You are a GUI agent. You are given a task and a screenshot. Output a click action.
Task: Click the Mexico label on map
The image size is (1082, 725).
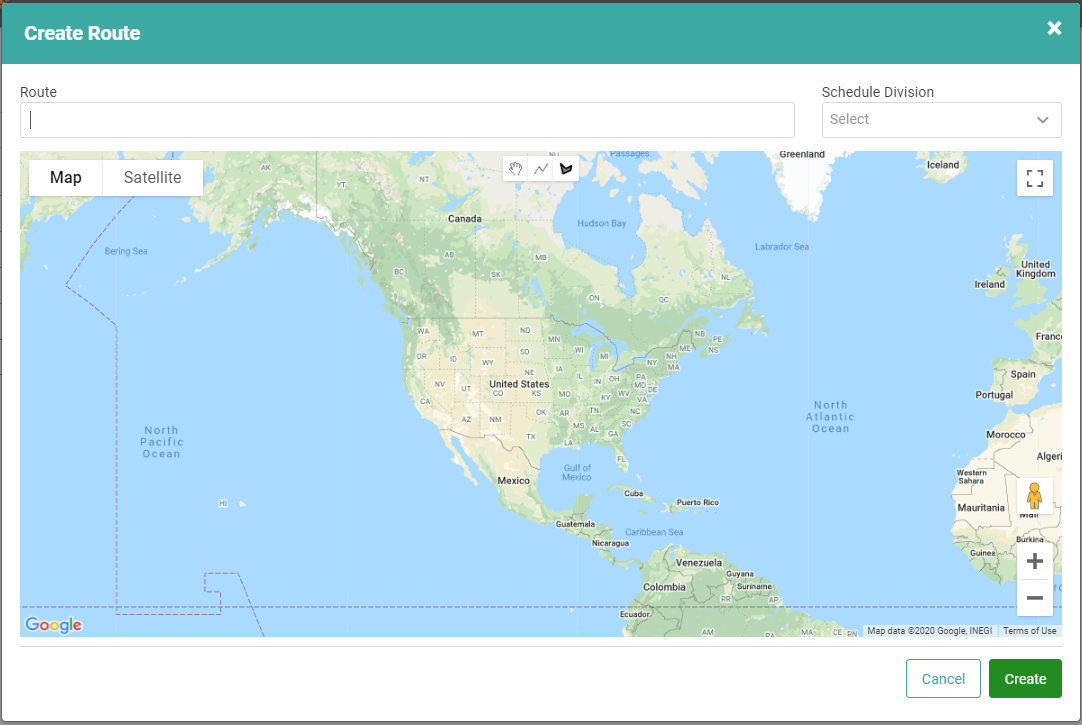513,481
